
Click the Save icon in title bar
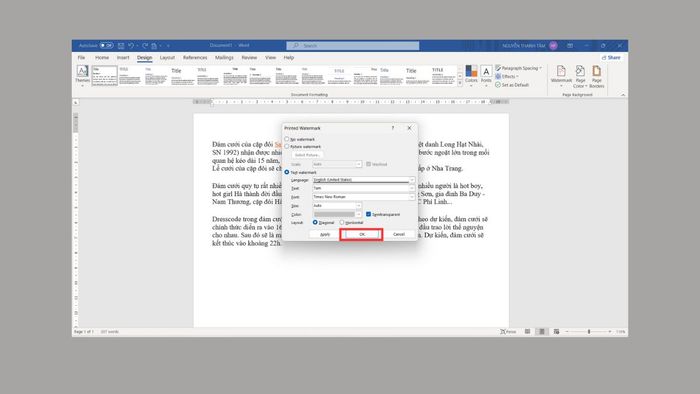tap(121, 46)
